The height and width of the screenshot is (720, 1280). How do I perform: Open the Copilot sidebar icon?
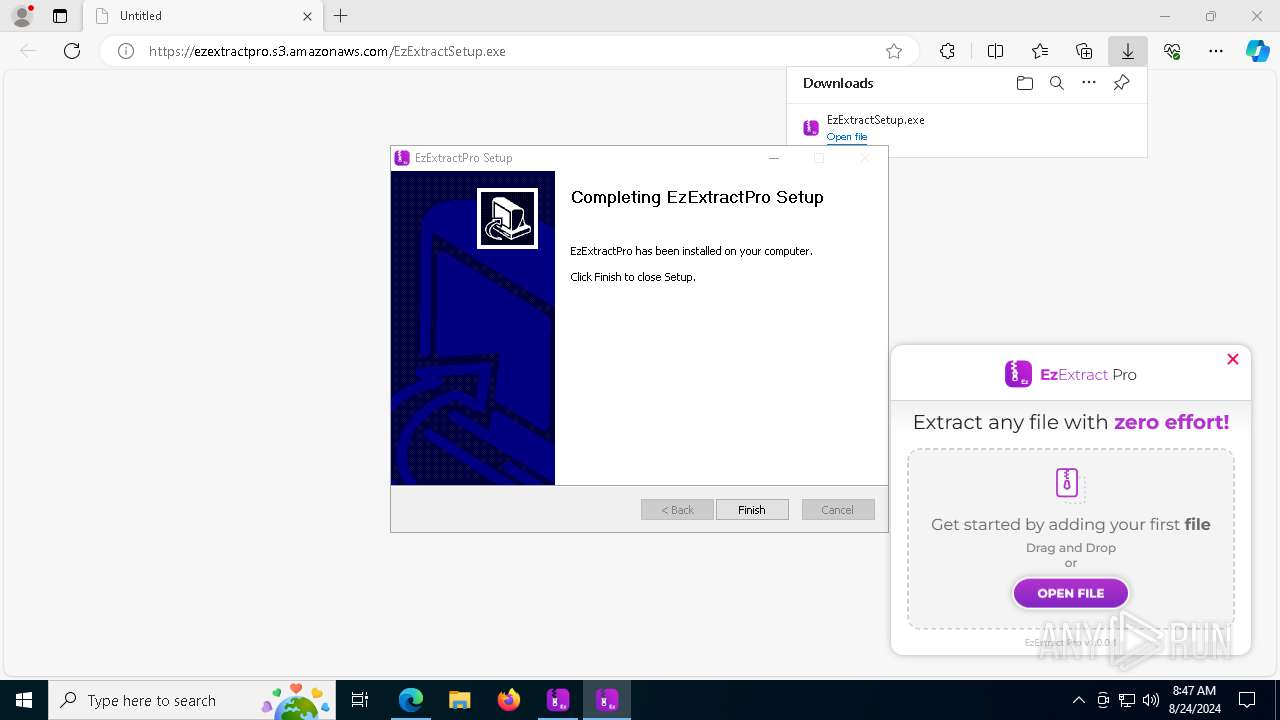point(1257,51)
